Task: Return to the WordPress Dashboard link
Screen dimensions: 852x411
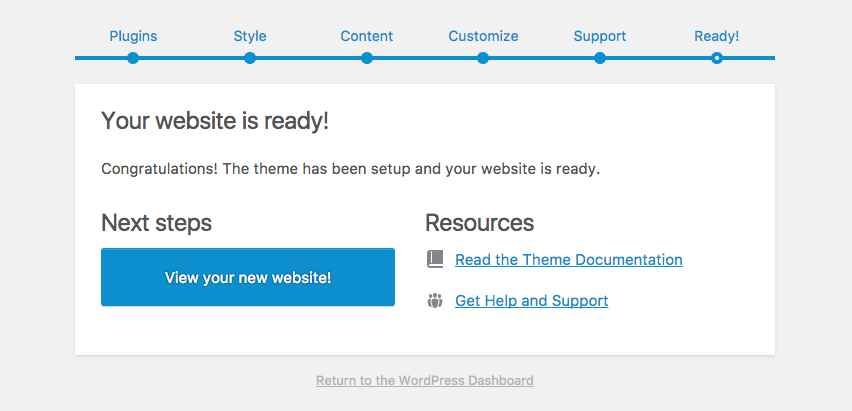Action: (424, 381)
